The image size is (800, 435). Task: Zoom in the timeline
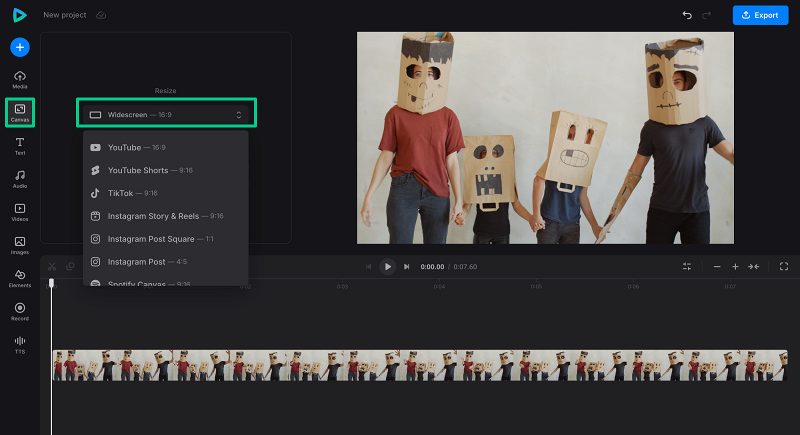(x=735, y=267)
